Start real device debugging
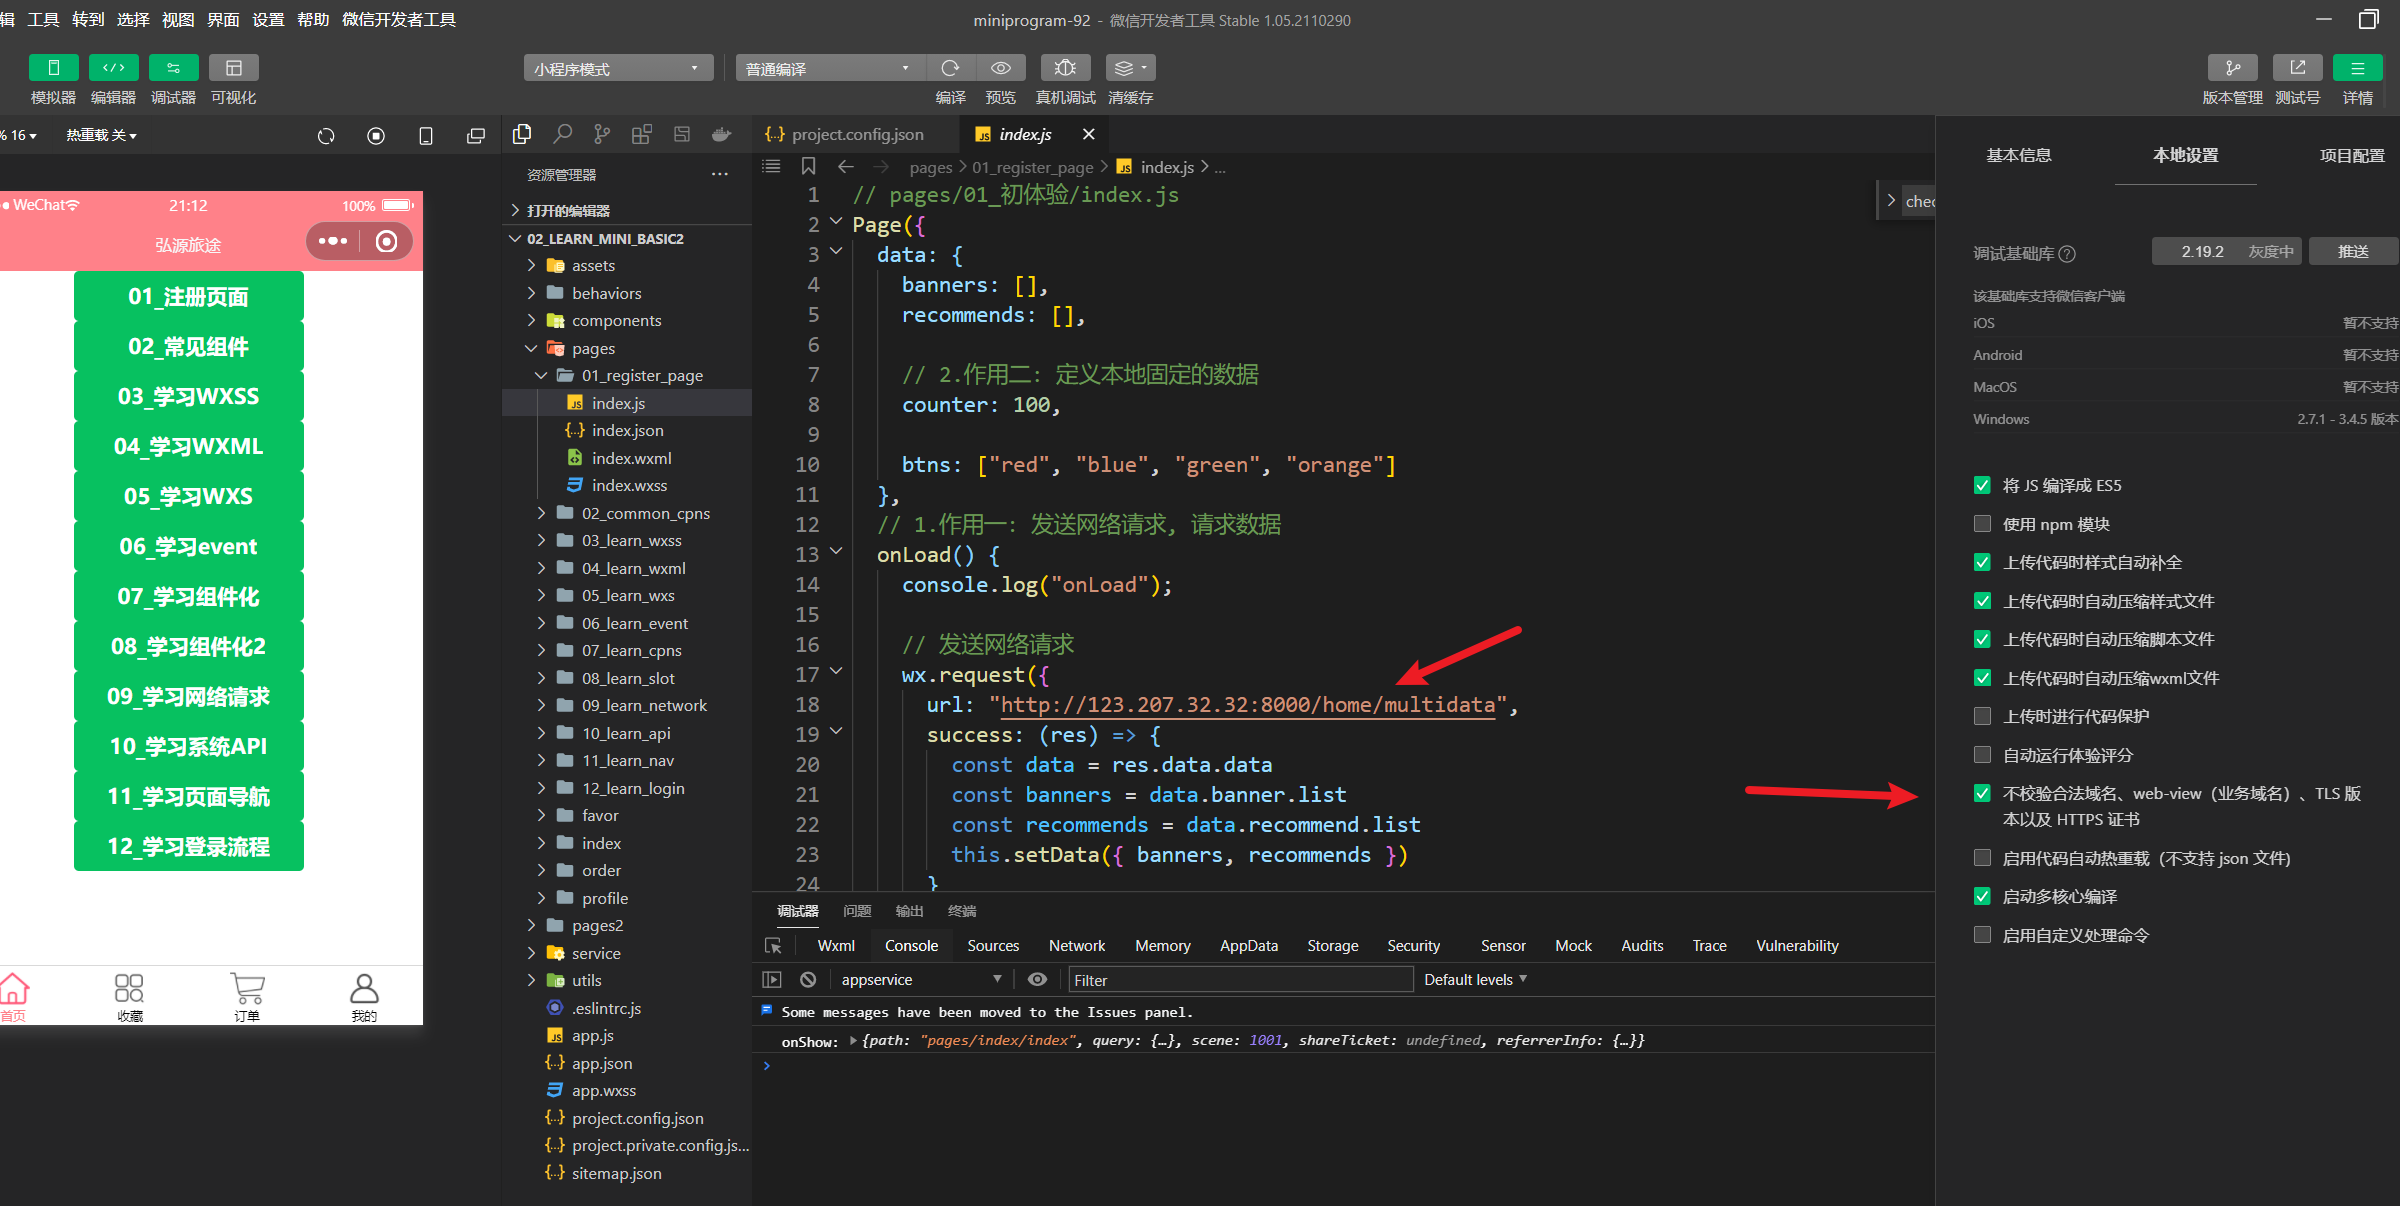 [1065, 68]
